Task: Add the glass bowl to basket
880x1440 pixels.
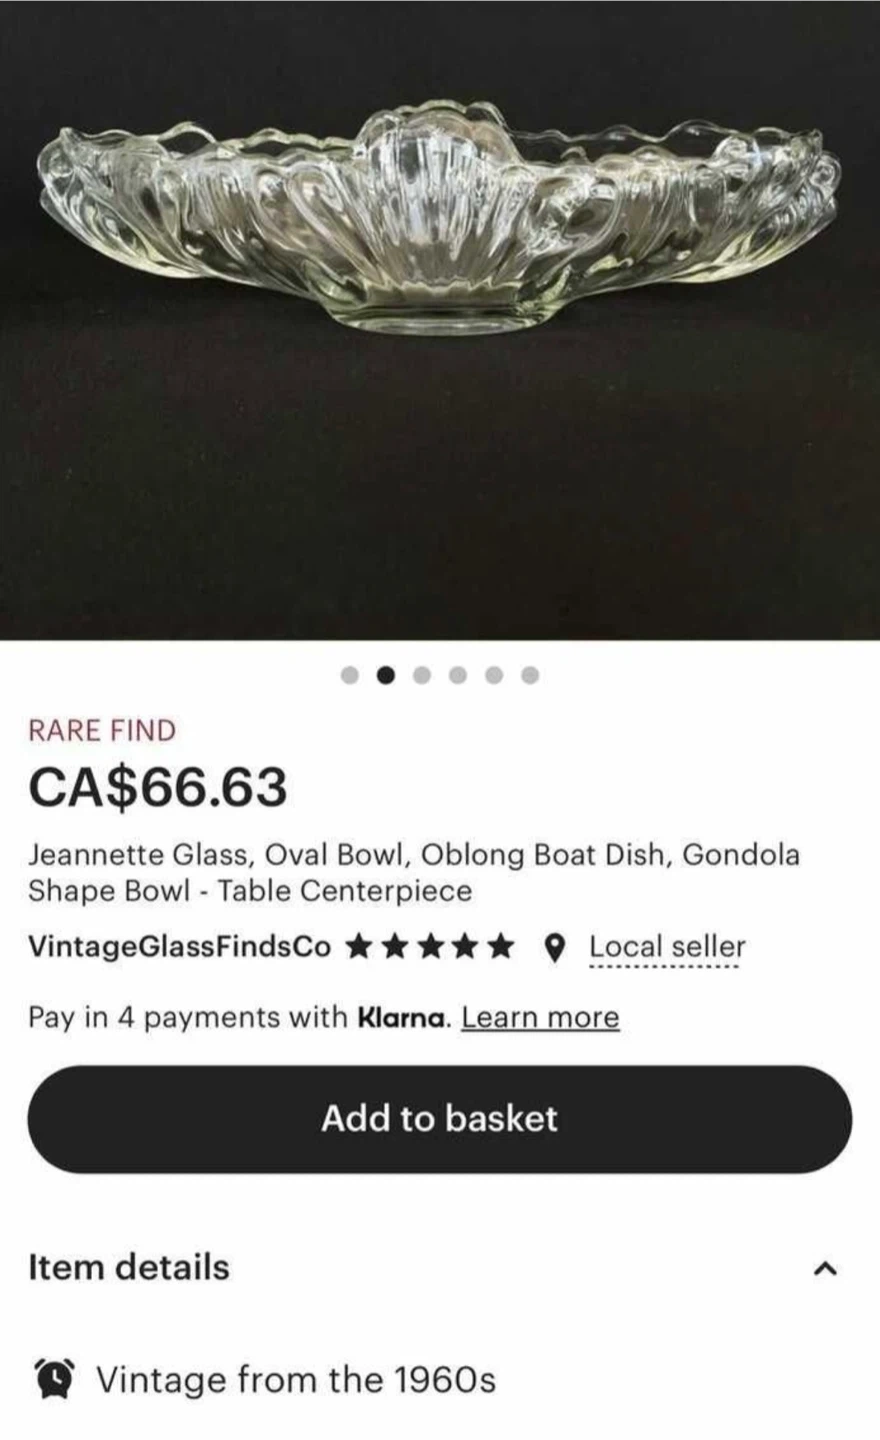Action: click(440, 1119)
